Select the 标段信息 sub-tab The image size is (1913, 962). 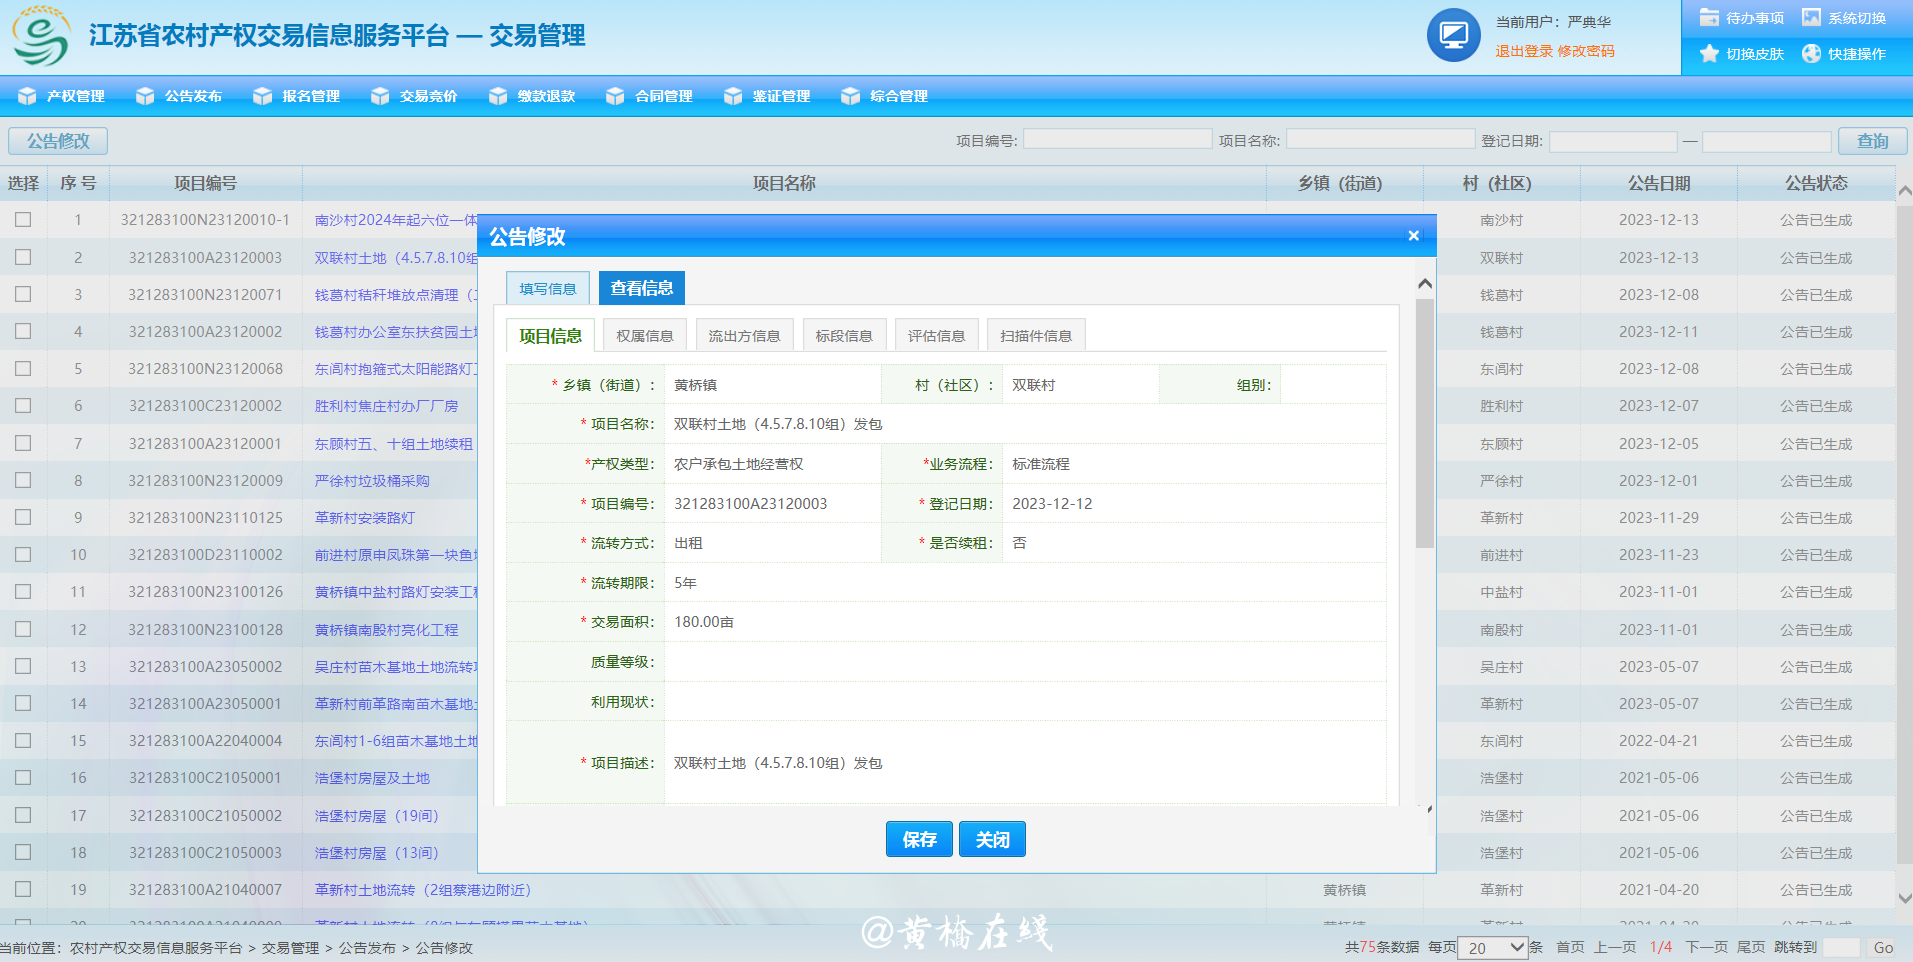pos(844,336)
